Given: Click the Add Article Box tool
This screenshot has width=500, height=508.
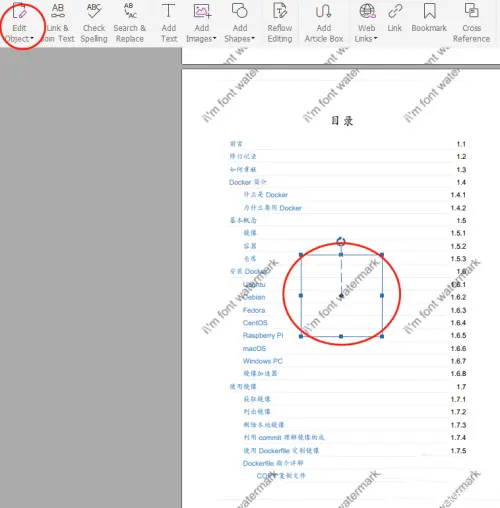Looking at the screenshot, I should point(324,24).
